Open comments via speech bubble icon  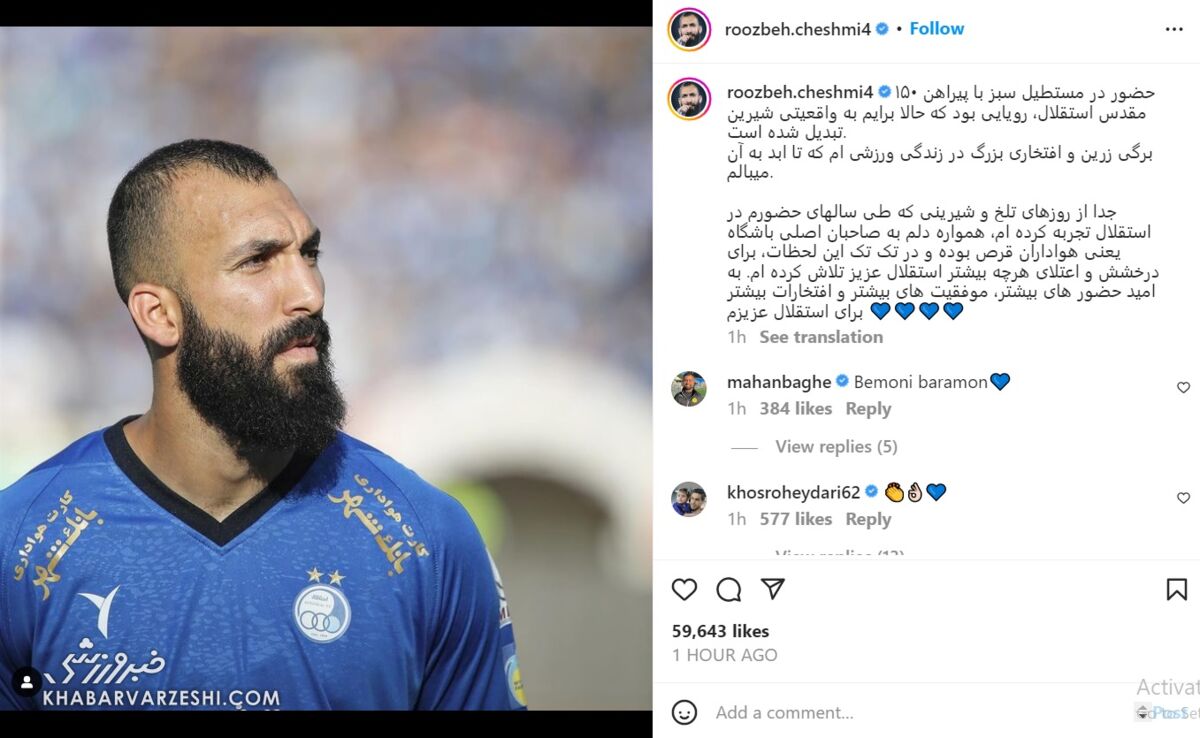pos(729,590)
